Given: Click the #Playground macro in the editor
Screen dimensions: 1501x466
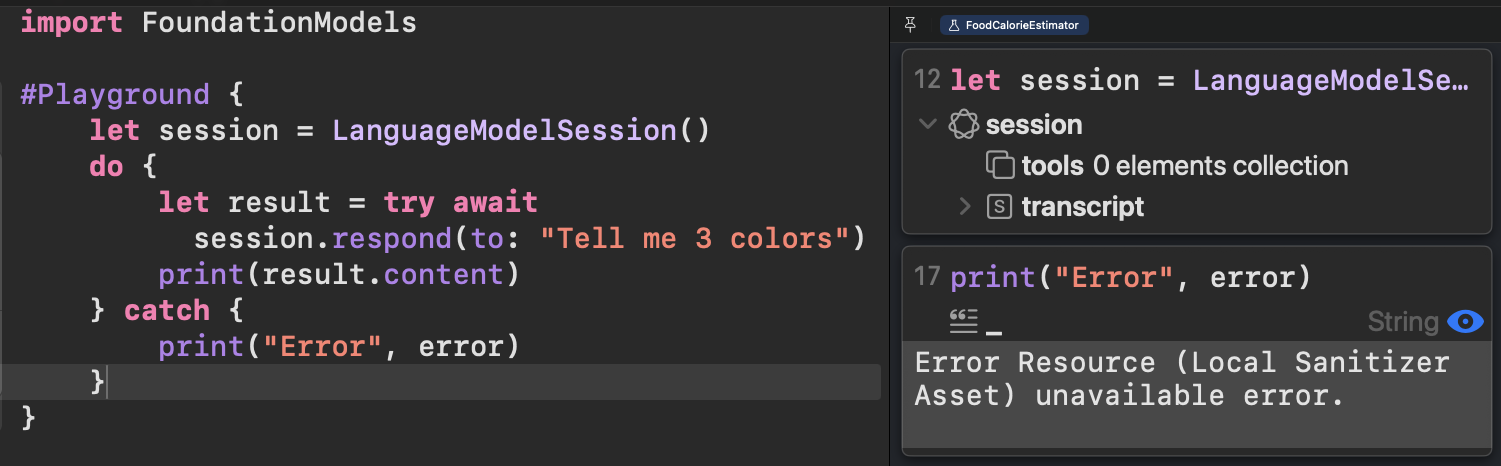Looking at the screenshot, I should click(115, 94).
